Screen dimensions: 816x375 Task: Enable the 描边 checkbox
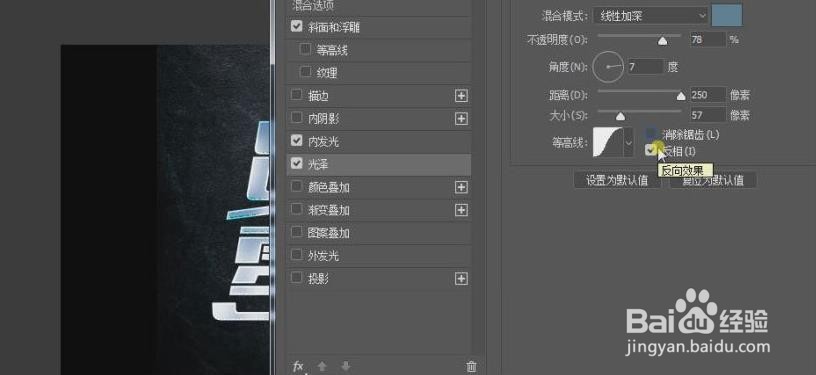tap(297, 95)
